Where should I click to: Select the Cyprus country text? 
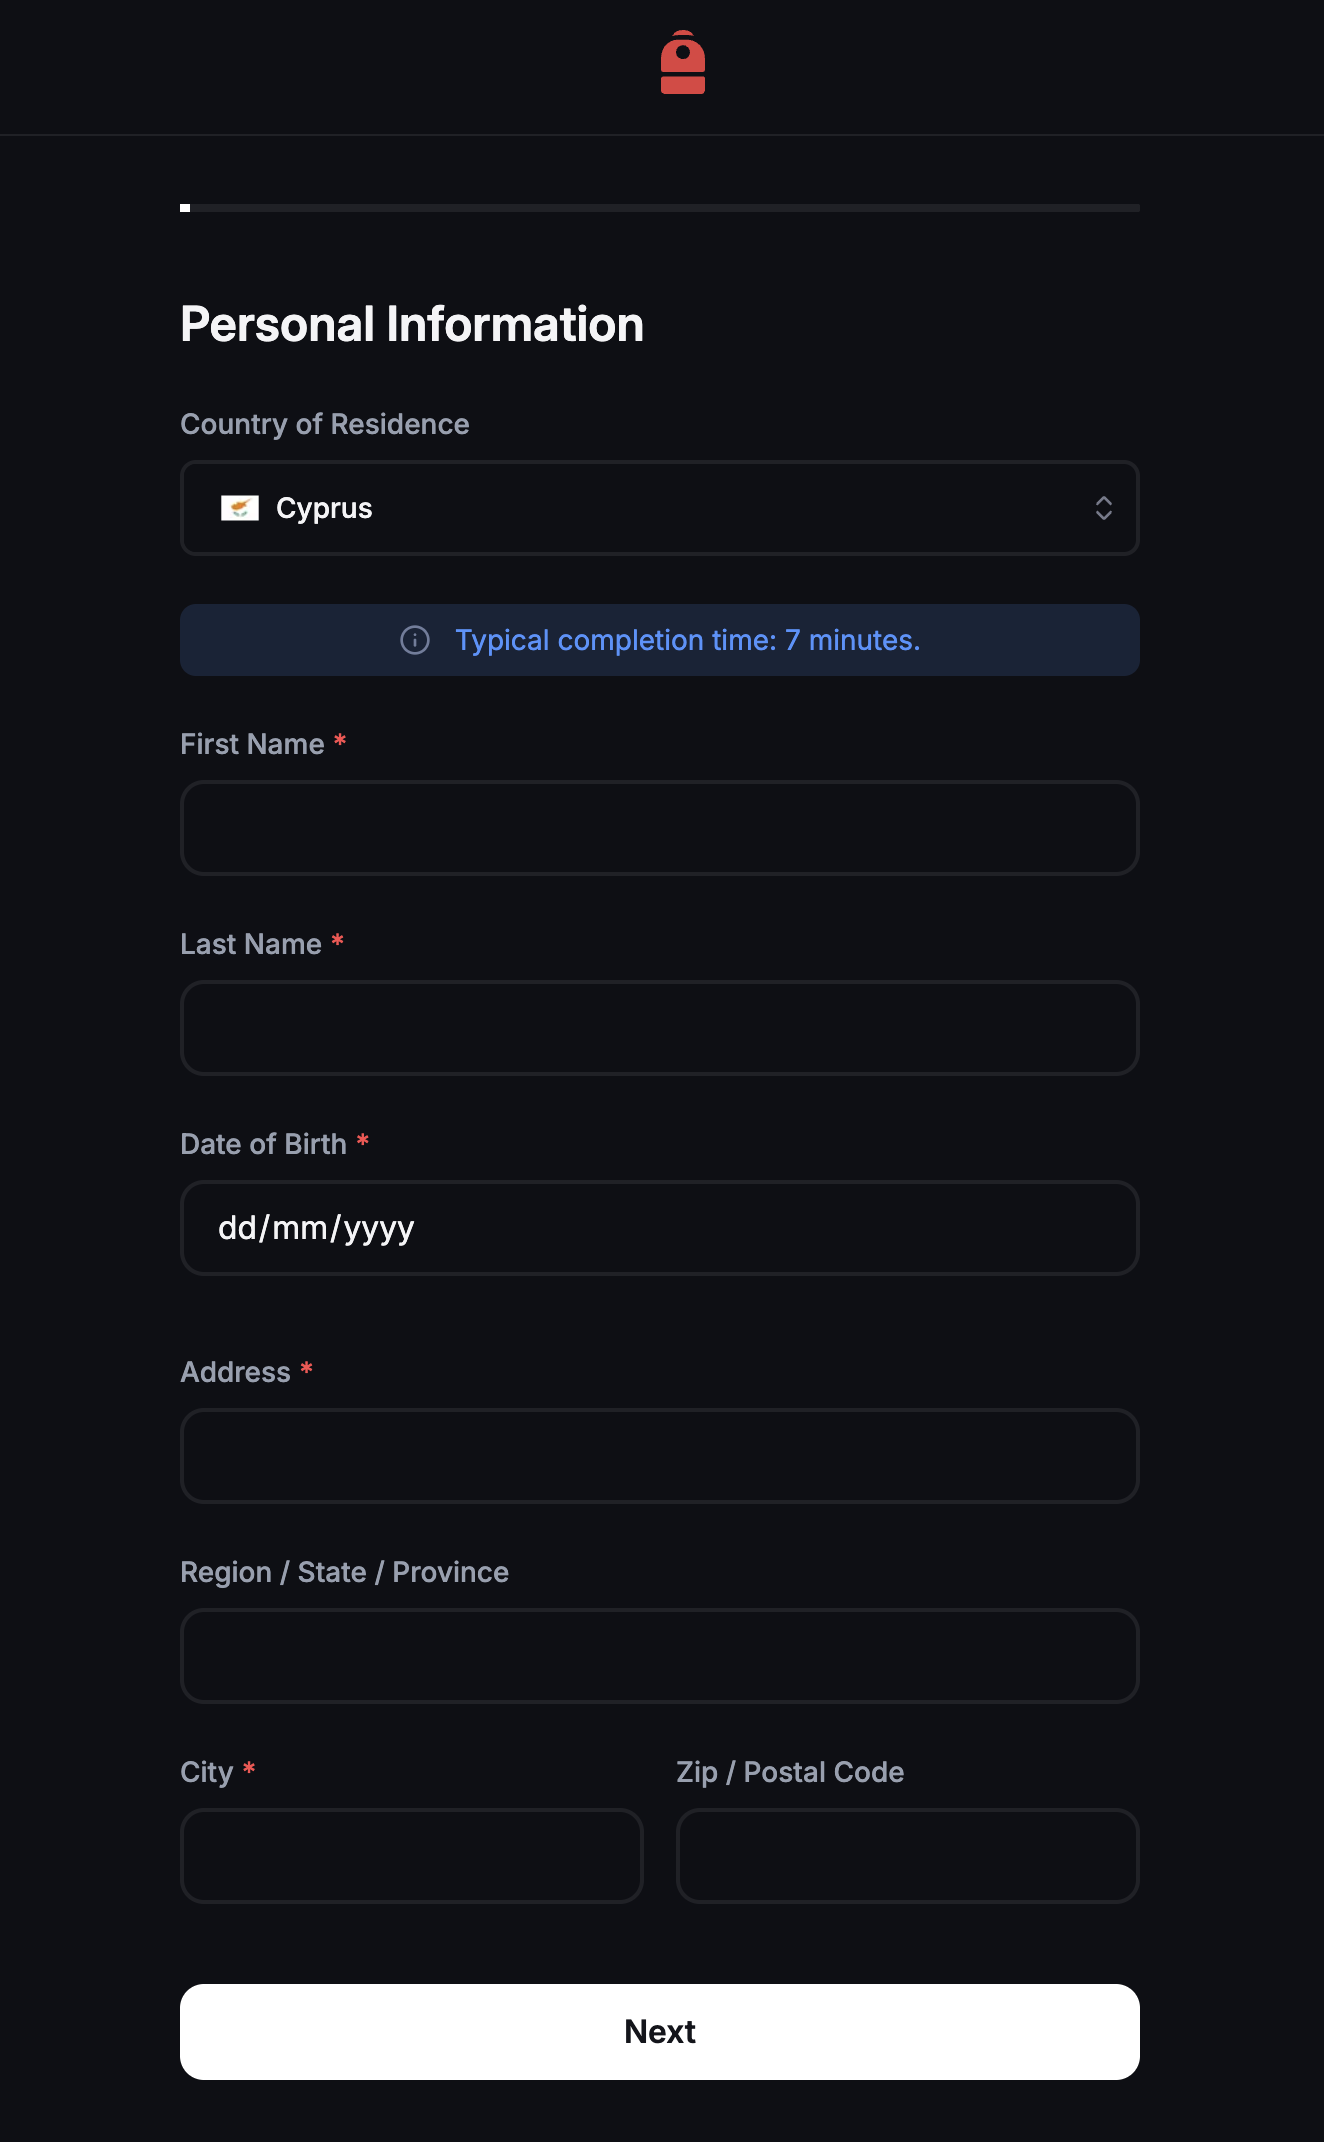click(324, 508)
